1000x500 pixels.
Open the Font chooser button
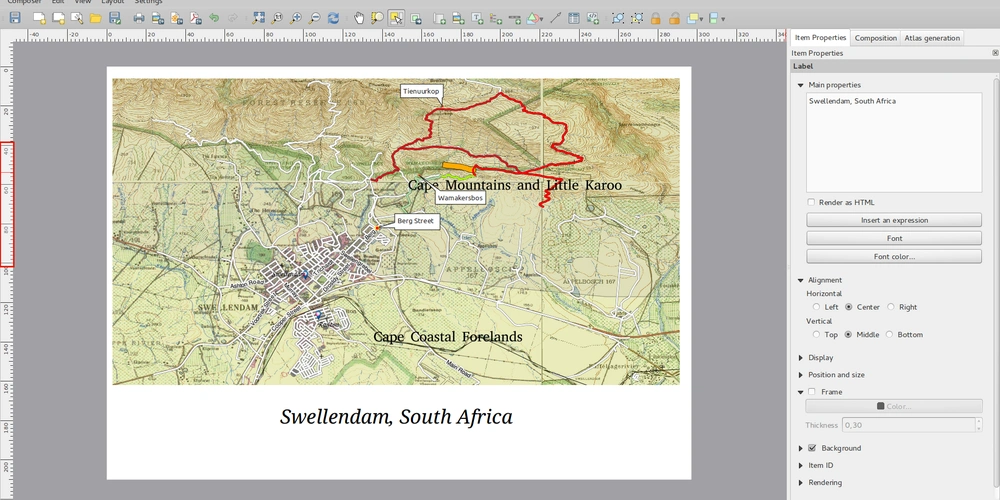(x=894, y=238)
